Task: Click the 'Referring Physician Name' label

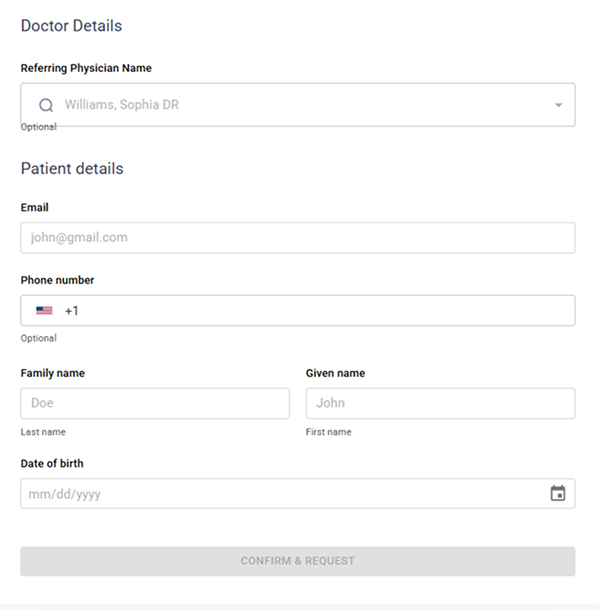Action: pyautogui.click(x=86, y=69)
